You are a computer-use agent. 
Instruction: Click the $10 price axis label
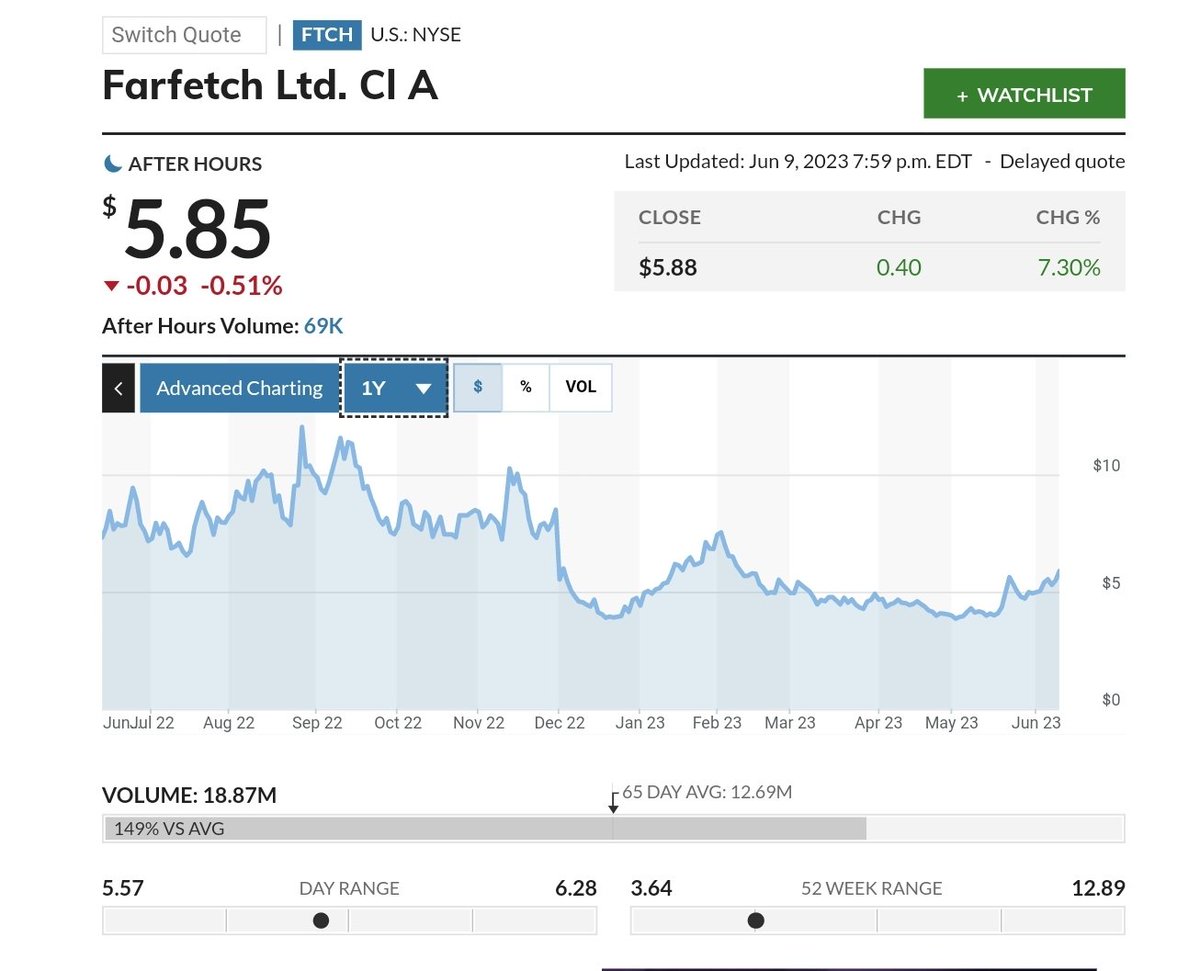[x=1106, y=465]
